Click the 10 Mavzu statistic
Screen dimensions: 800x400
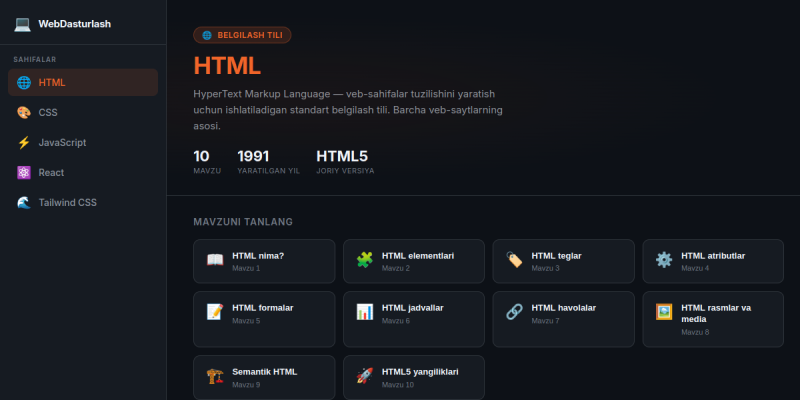click(x=207, y=162)
